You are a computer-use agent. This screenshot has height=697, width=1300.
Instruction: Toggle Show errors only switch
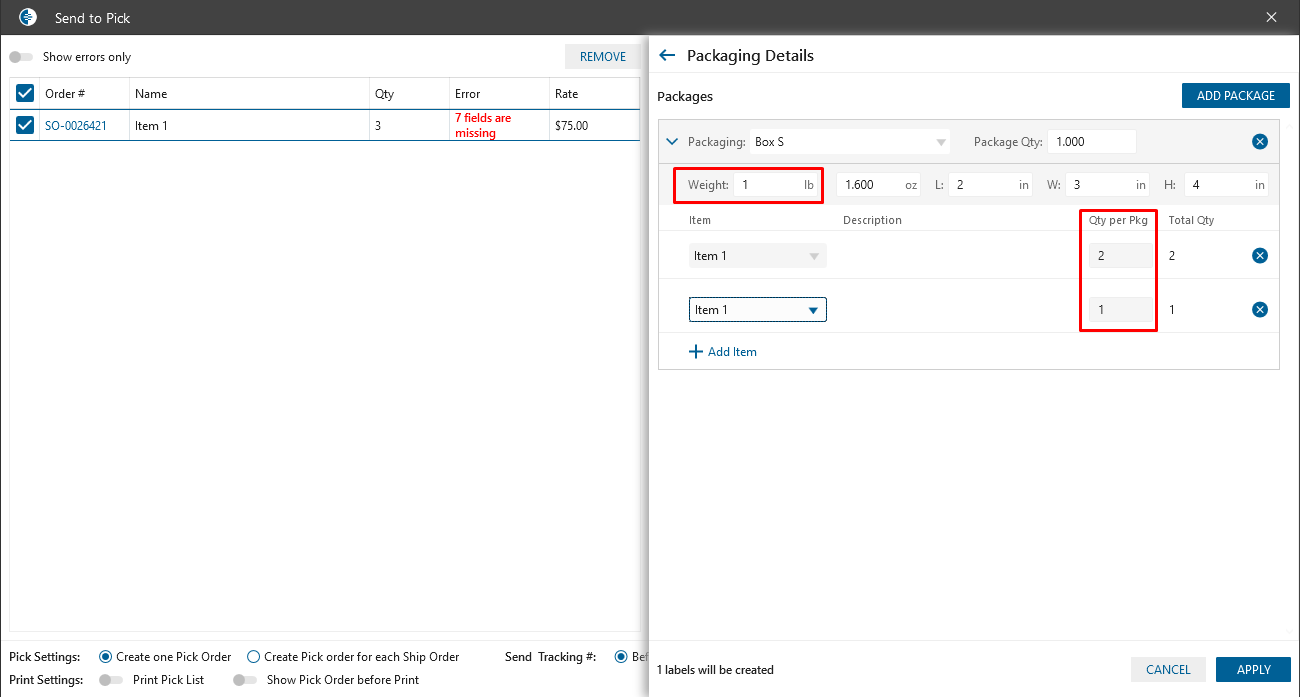21,57
